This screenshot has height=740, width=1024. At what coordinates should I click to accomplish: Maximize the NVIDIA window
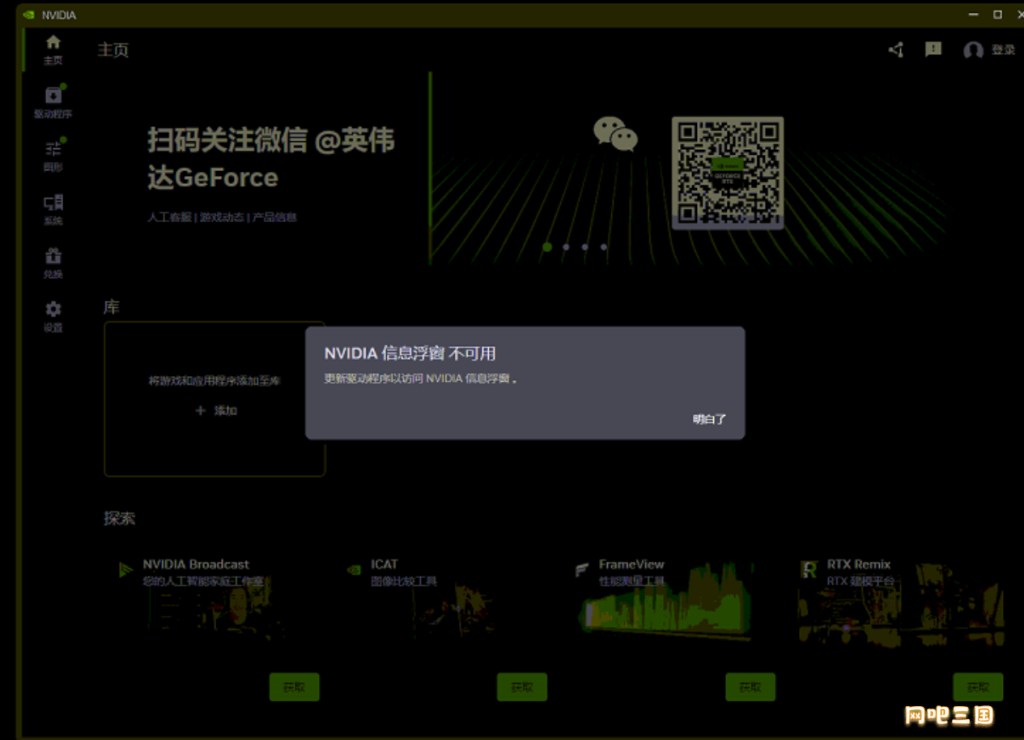tap(997, 14)
